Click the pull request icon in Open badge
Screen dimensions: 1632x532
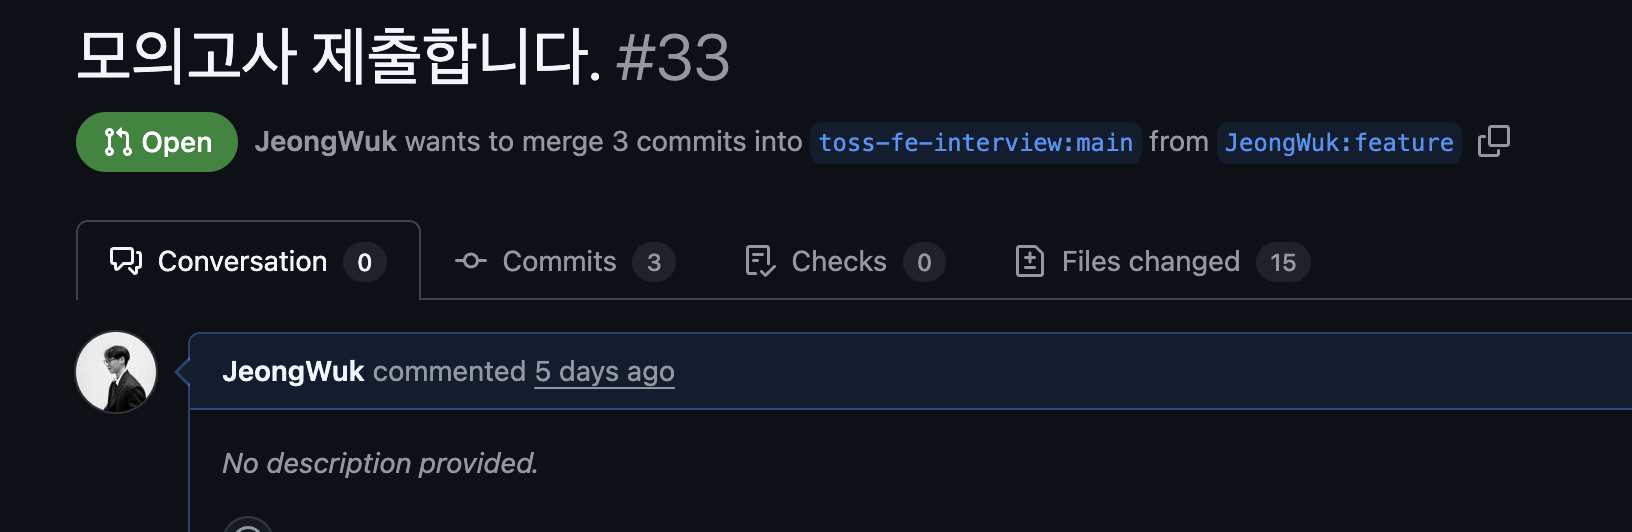pos(118,142)
